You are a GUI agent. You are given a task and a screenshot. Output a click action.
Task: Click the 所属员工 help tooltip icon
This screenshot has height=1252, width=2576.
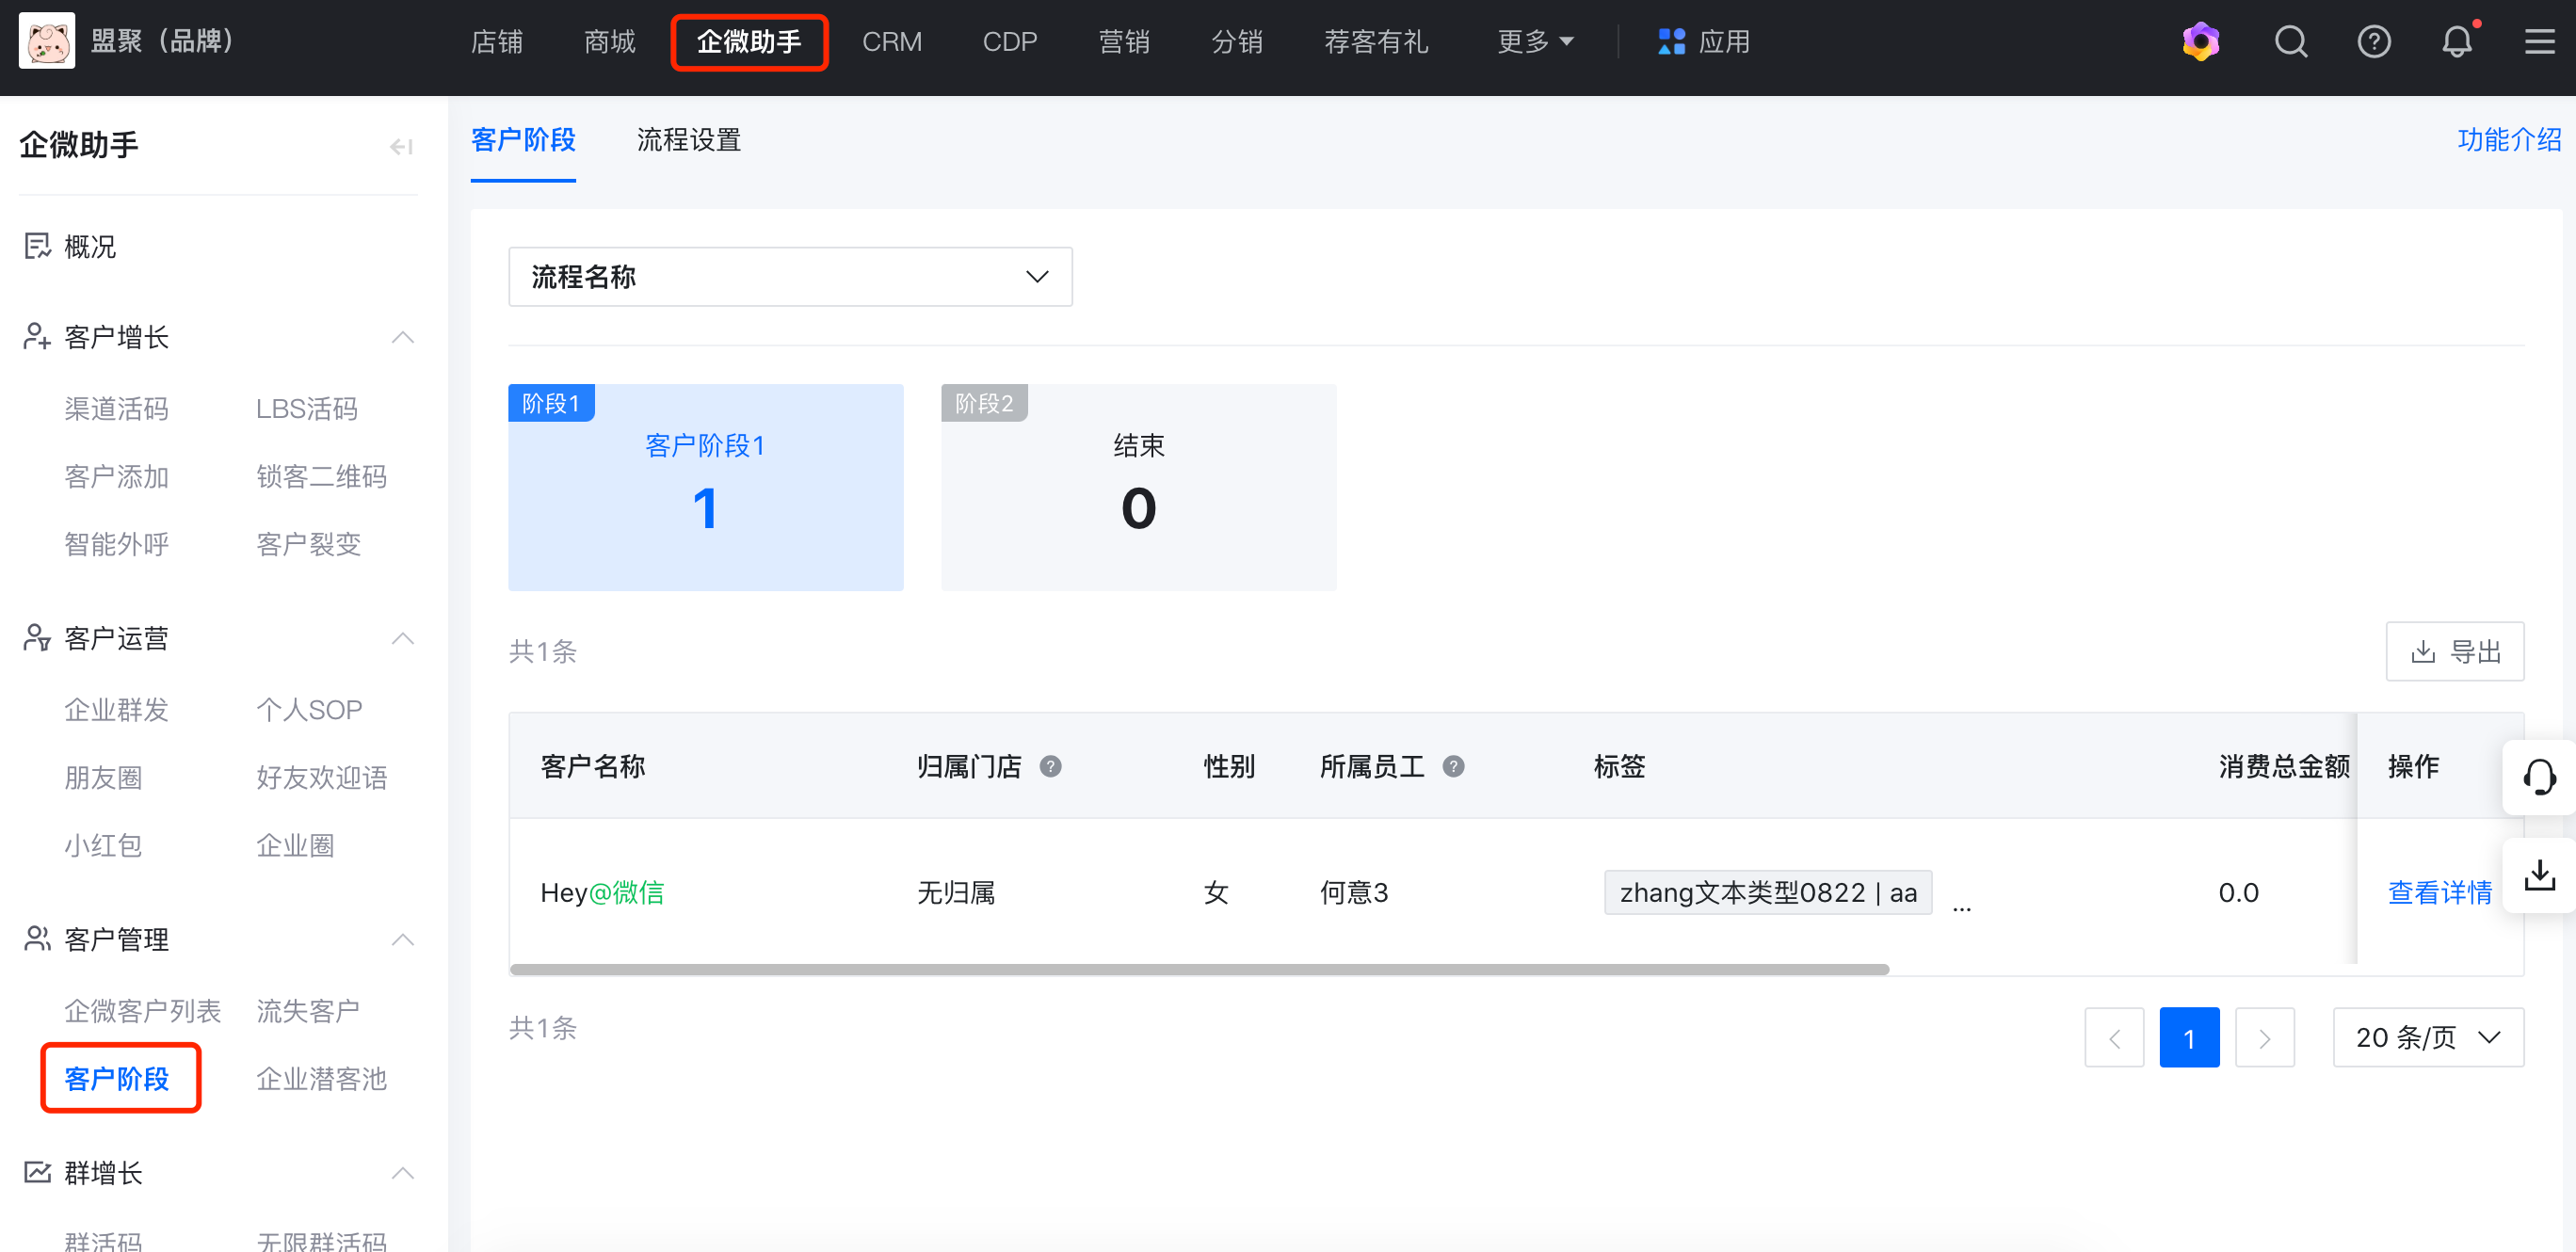pos(1453,766)
